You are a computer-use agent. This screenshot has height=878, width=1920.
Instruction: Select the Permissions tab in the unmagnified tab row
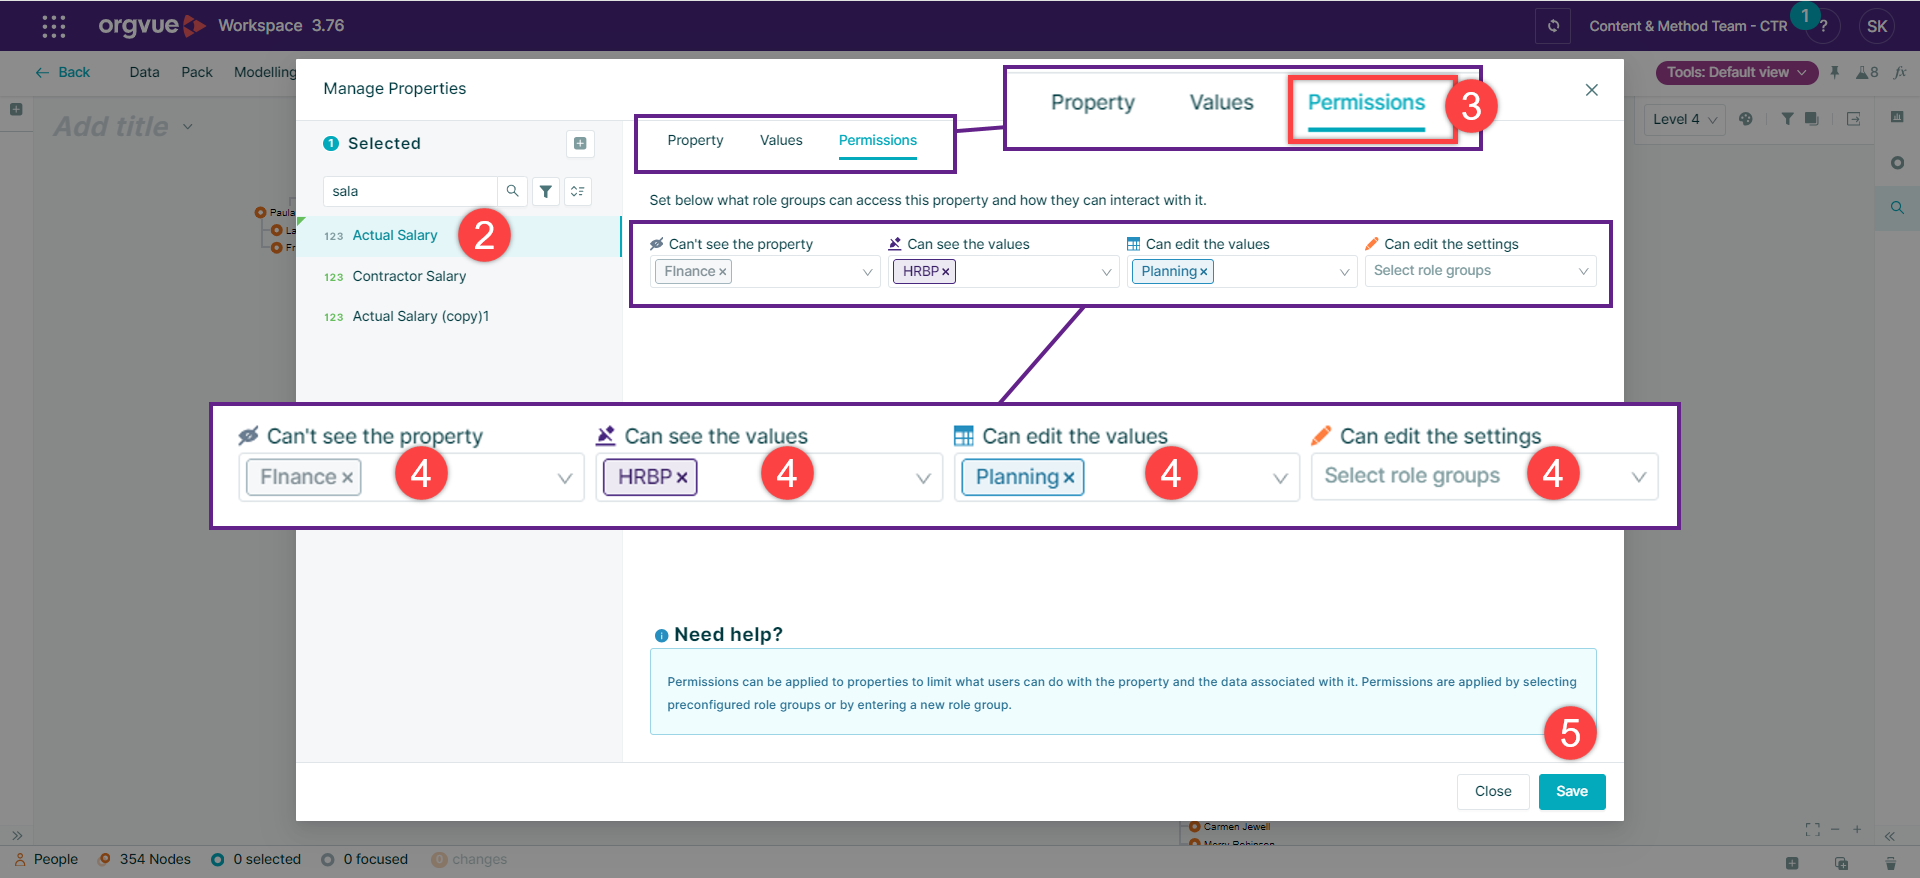click(x=877, y=140)
